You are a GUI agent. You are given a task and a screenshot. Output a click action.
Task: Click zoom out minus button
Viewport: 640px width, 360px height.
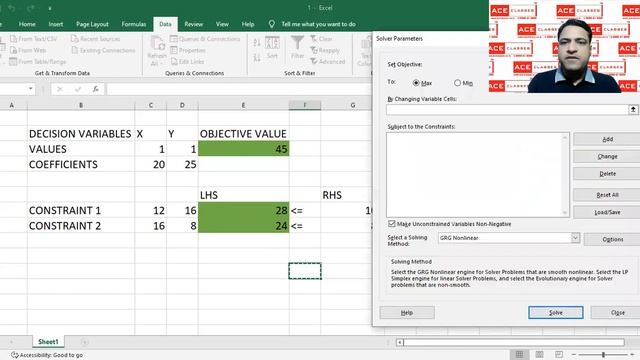(x=574, y=354)
